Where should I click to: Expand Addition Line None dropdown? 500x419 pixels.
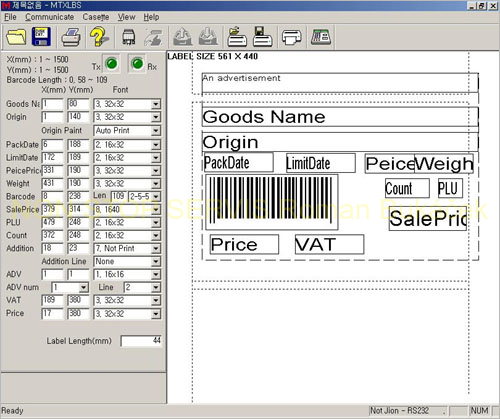coord(156,262)
